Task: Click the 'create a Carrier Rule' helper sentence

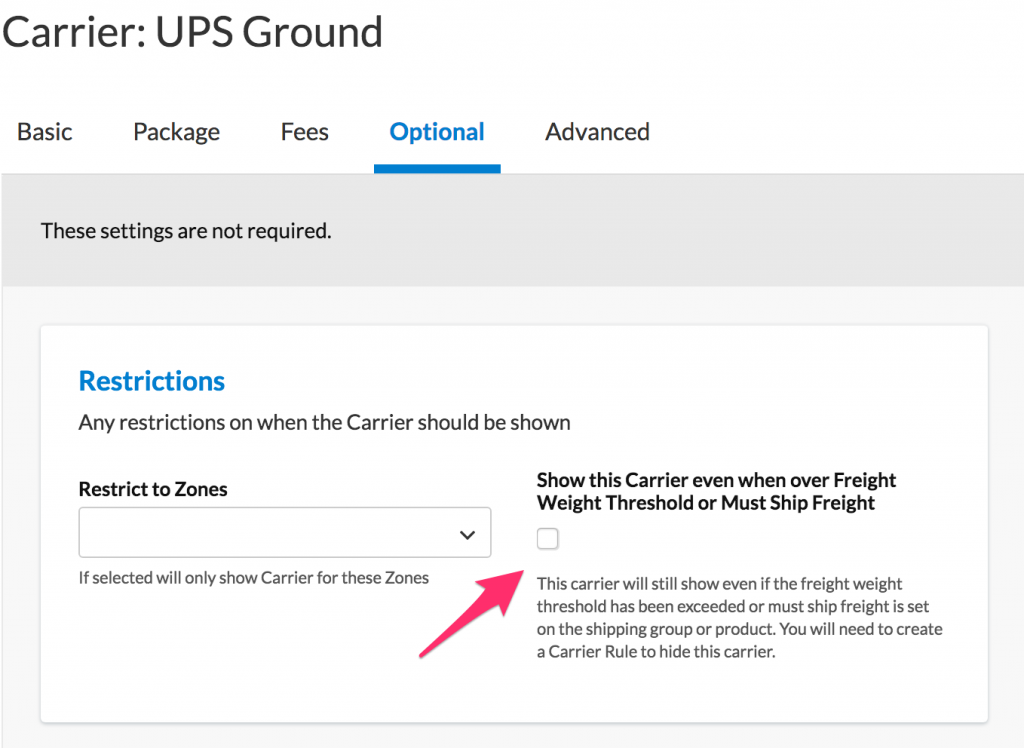Action: 740,642
